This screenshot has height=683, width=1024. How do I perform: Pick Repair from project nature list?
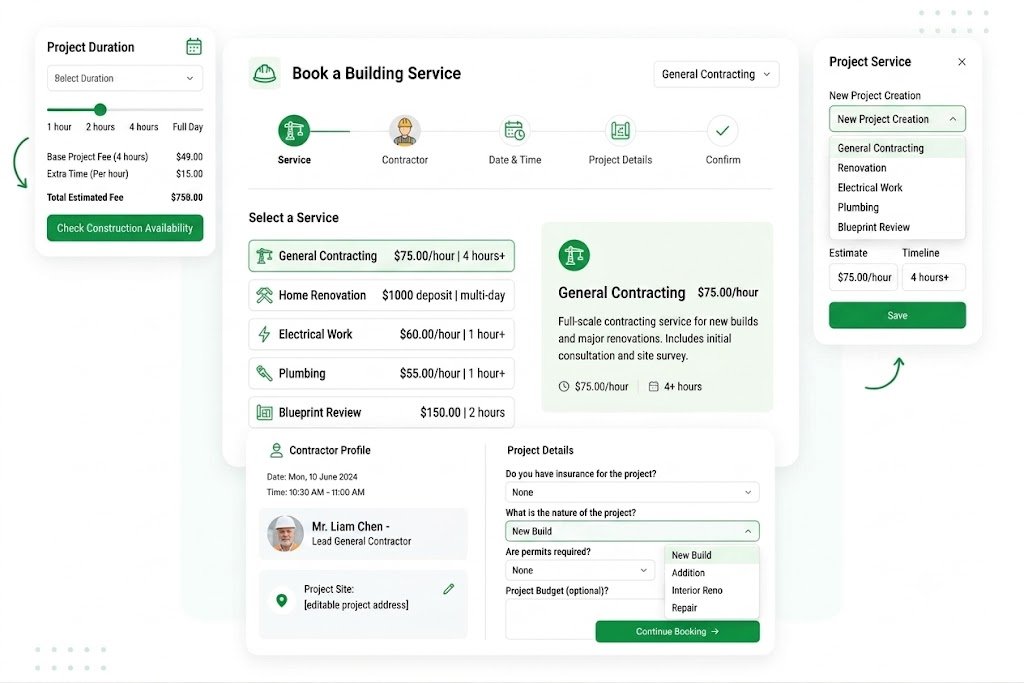(712, 608)
